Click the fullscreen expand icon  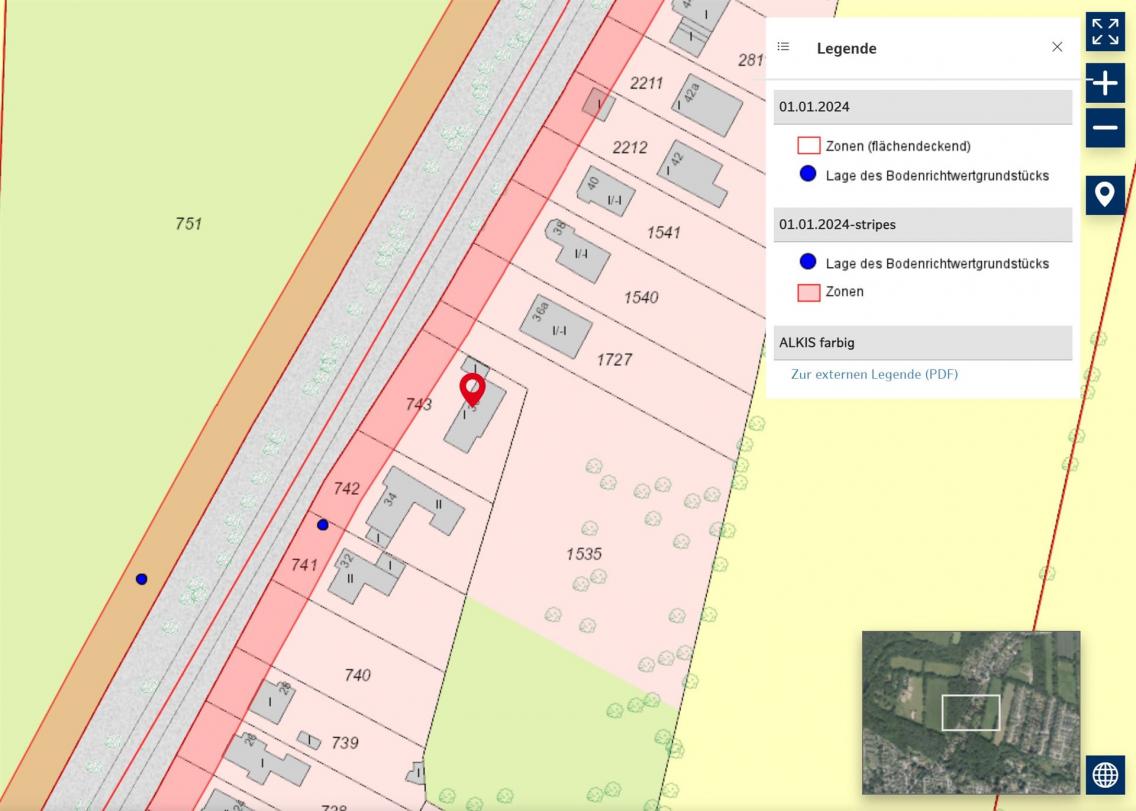point(1105,32)
